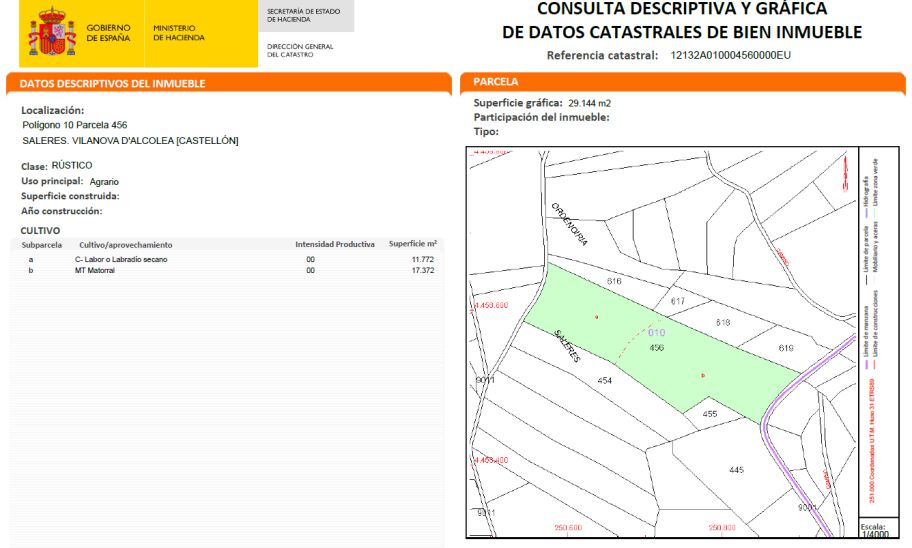
Task: Click the Superficie m² column header
Action: tap(412, 244)
